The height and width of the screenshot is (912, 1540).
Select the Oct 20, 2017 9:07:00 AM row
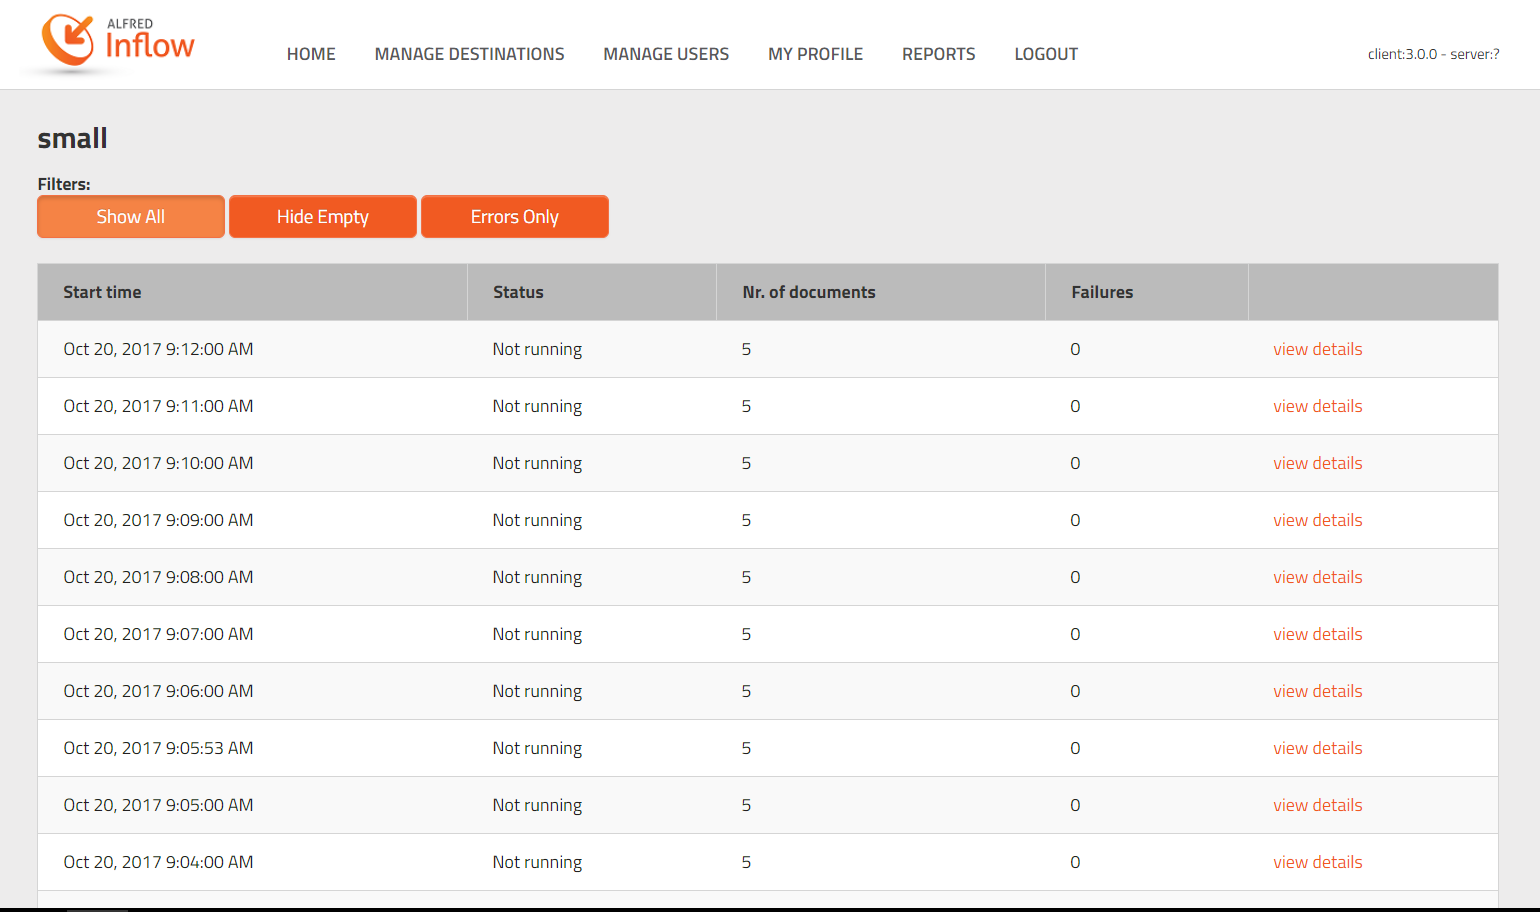[158, 634]
